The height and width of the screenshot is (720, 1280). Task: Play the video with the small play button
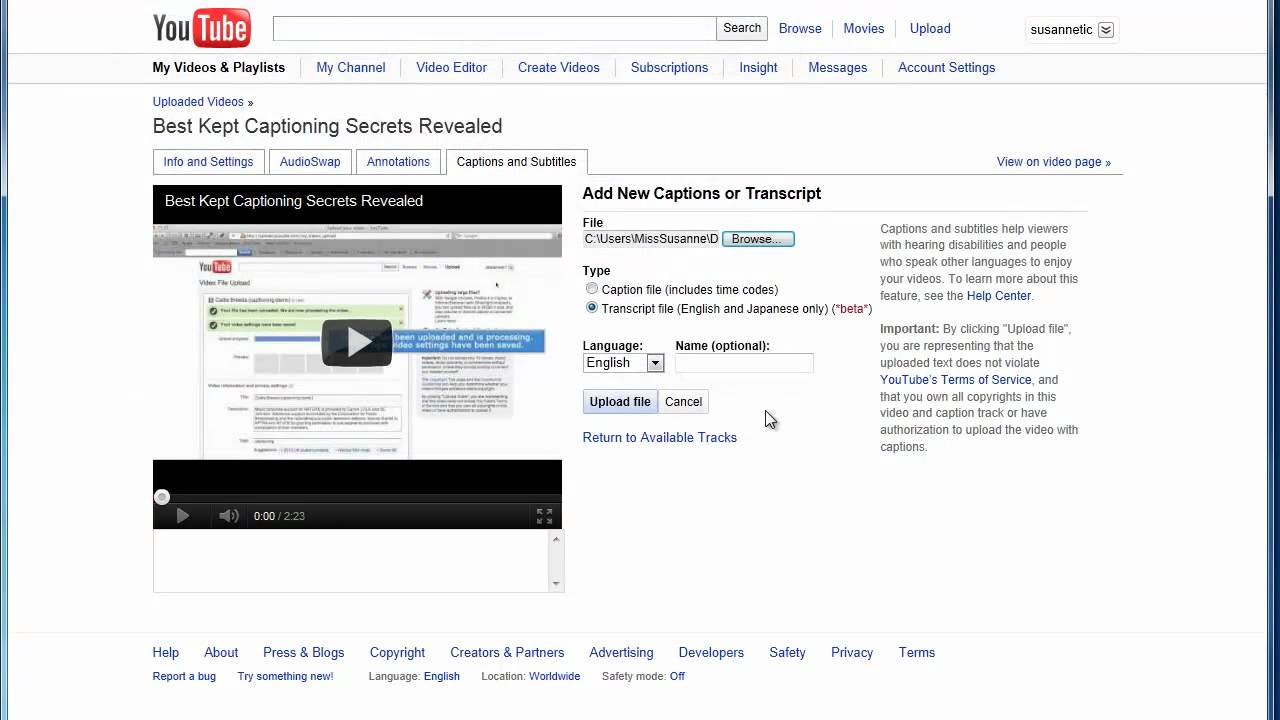pos(182,516)
